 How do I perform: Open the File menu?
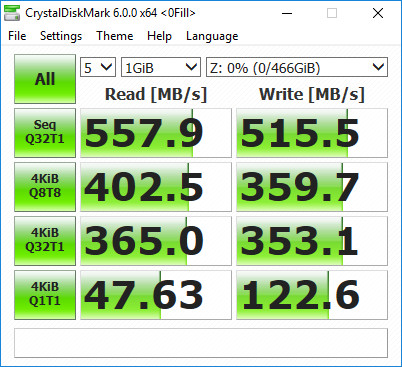coord(17,36)
